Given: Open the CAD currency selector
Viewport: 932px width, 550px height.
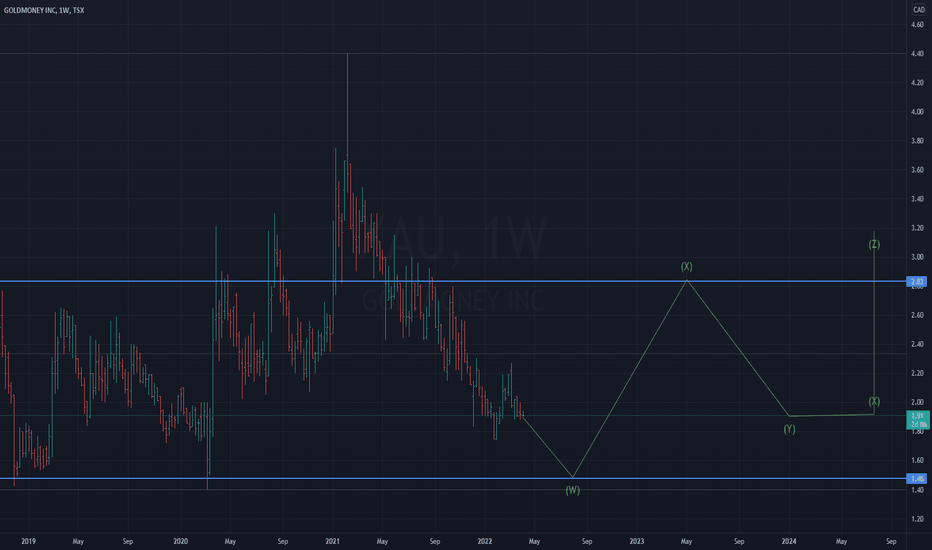Looking at the screenshot, I should [918, 10].
